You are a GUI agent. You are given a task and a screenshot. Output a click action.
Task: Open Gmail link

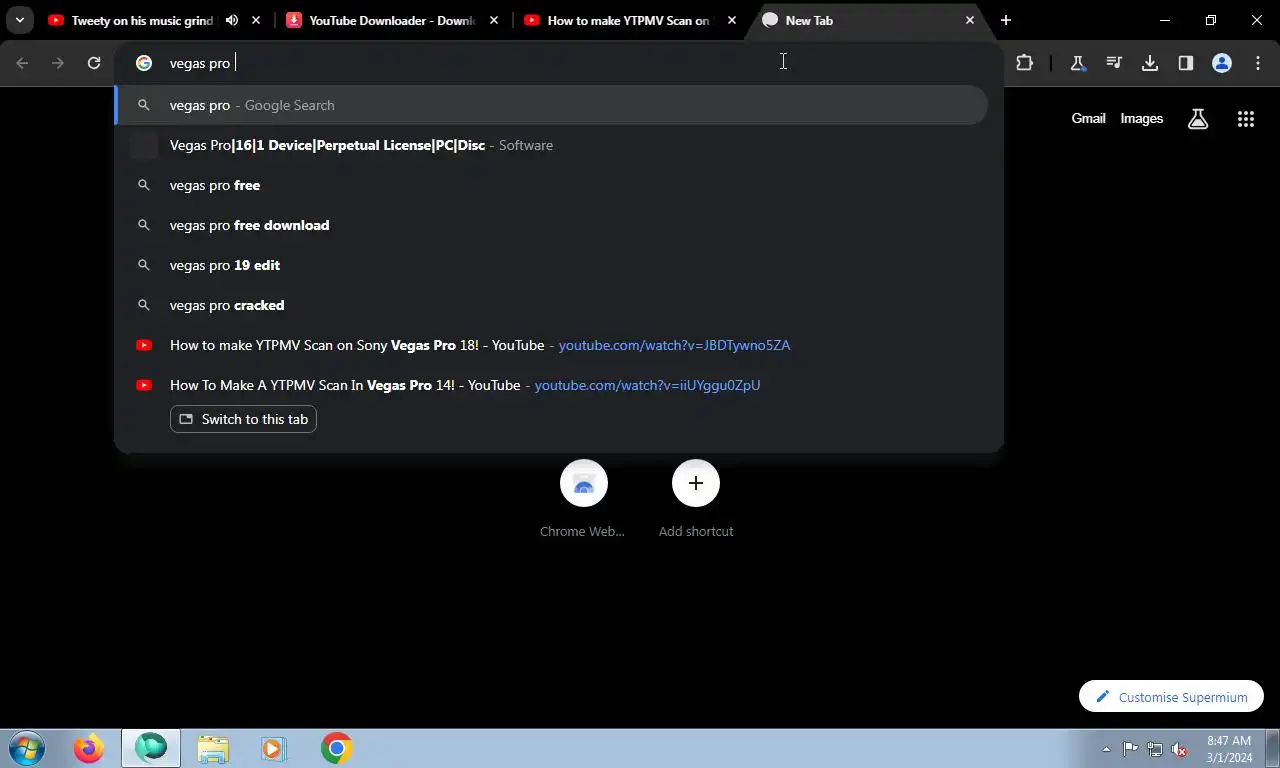tap(1088, 118)
